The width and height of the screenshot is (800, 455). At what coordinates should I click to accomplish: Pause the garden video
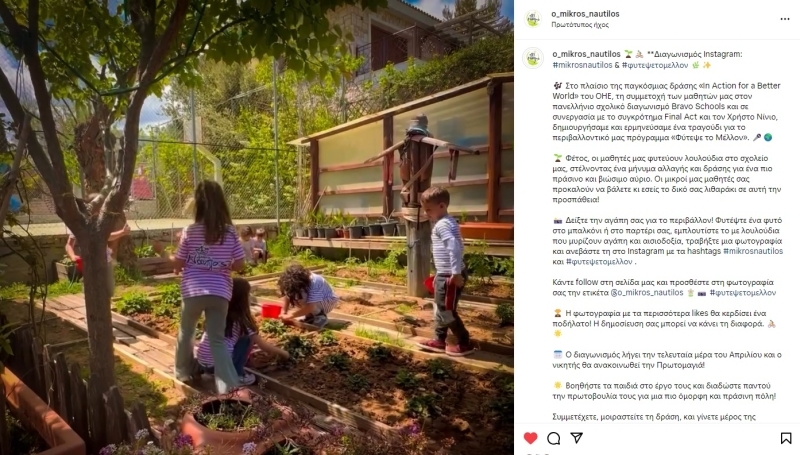tap(257, 228)
